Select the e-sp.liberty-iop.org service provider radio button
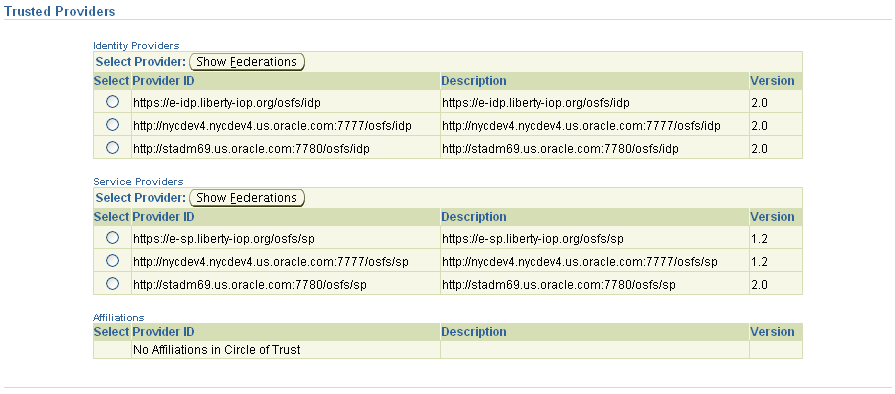Image resolution: width=895 pixels, height=394 pixels. click(112, 238)
